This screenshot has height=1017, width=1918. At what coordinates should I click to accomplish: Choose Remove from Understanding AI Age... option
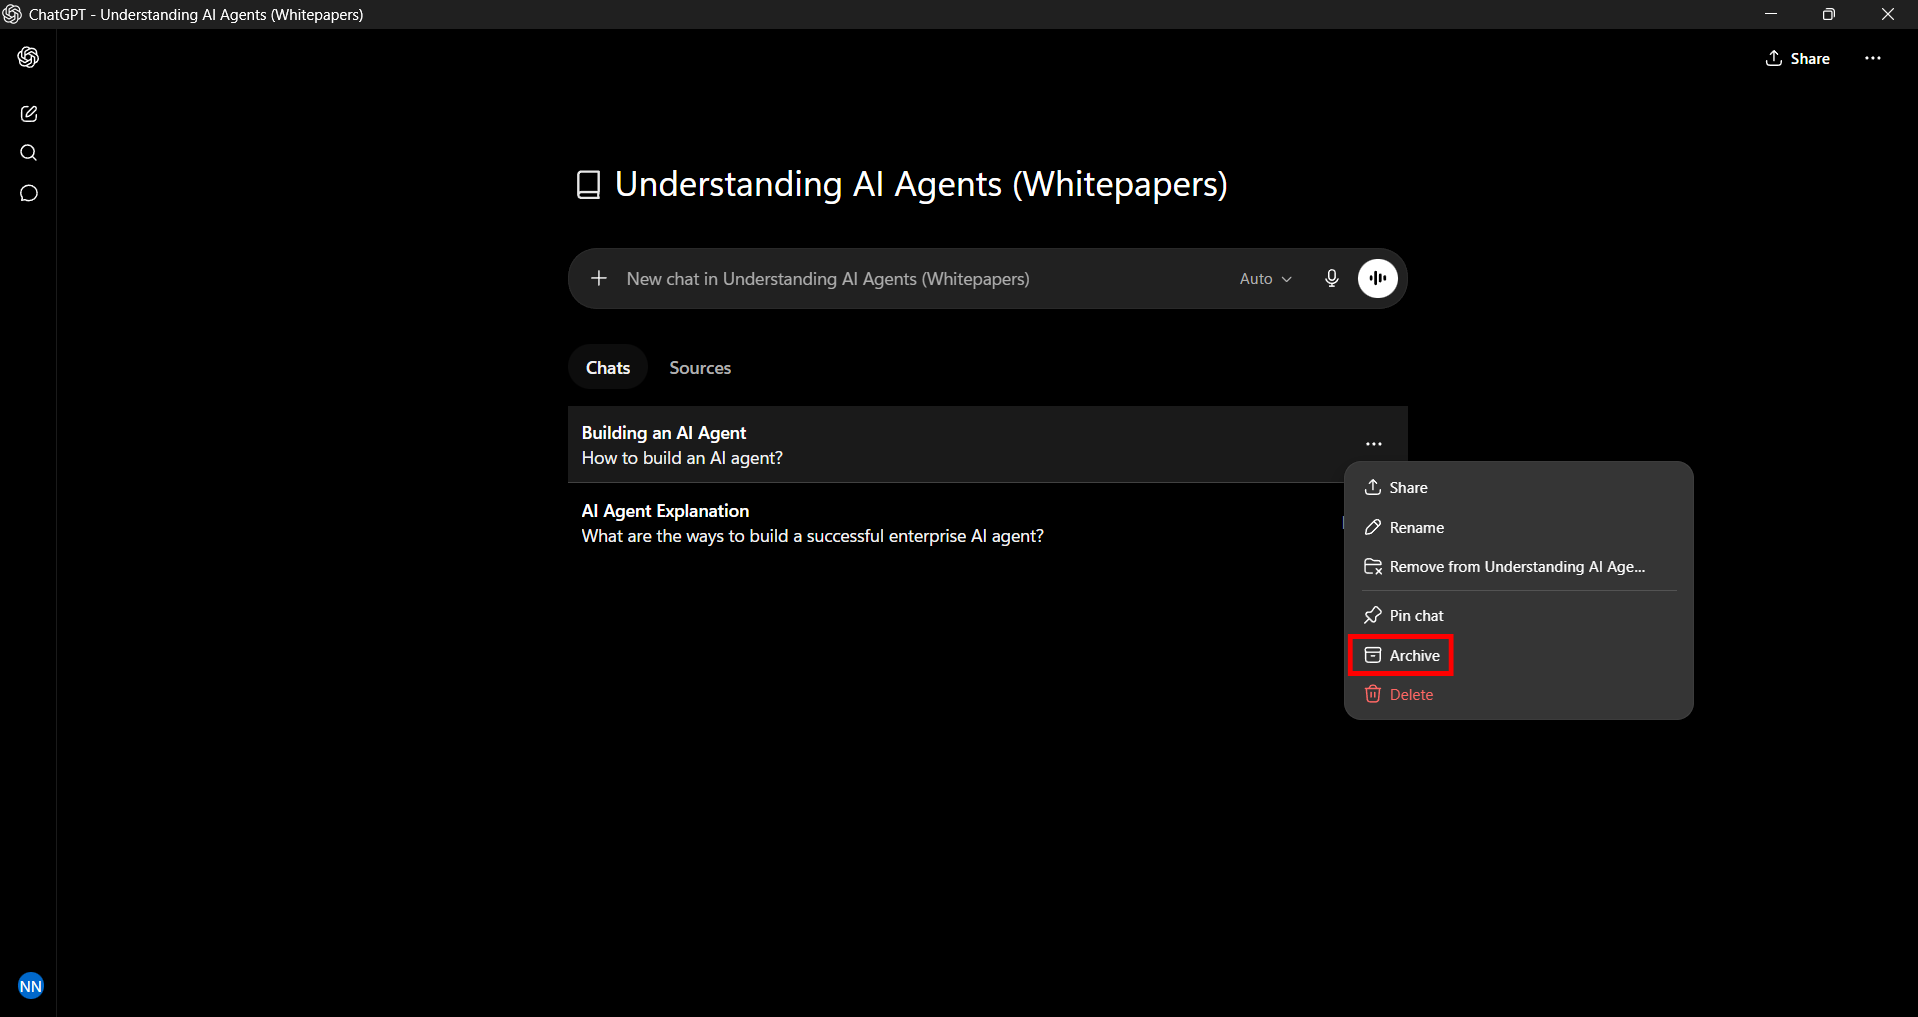coord(1518,567)
